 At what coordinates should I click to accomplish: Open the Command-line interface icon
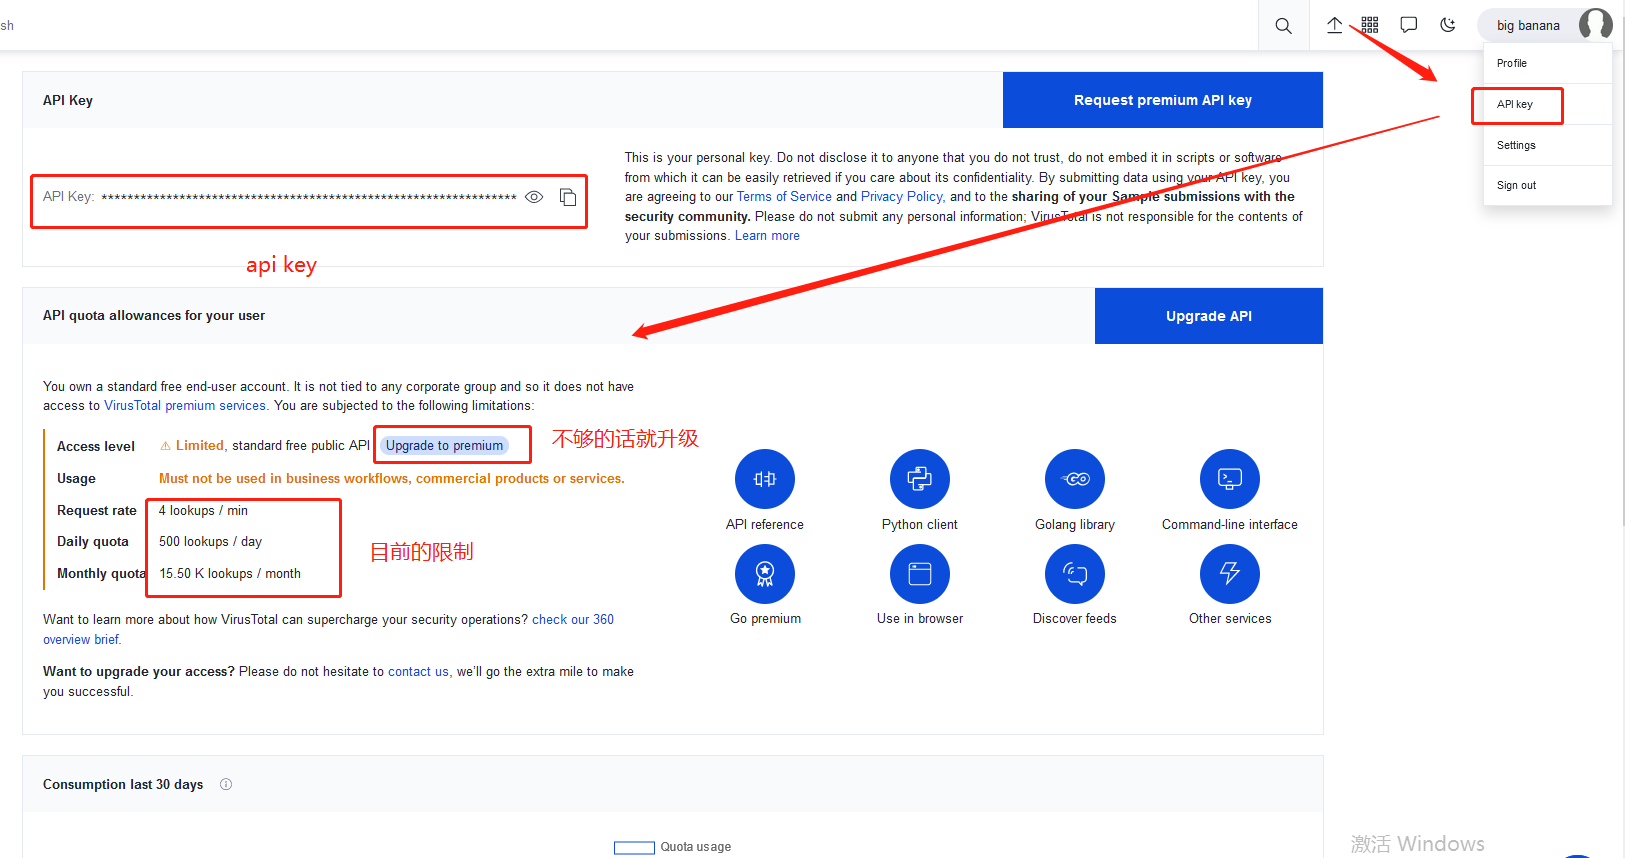point(1229,479)
